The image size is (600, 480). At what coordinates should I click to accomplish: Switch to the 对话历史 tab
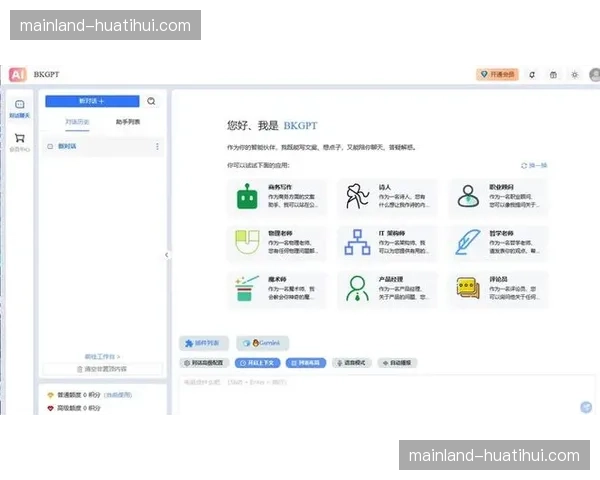click(x=77, y=122)
